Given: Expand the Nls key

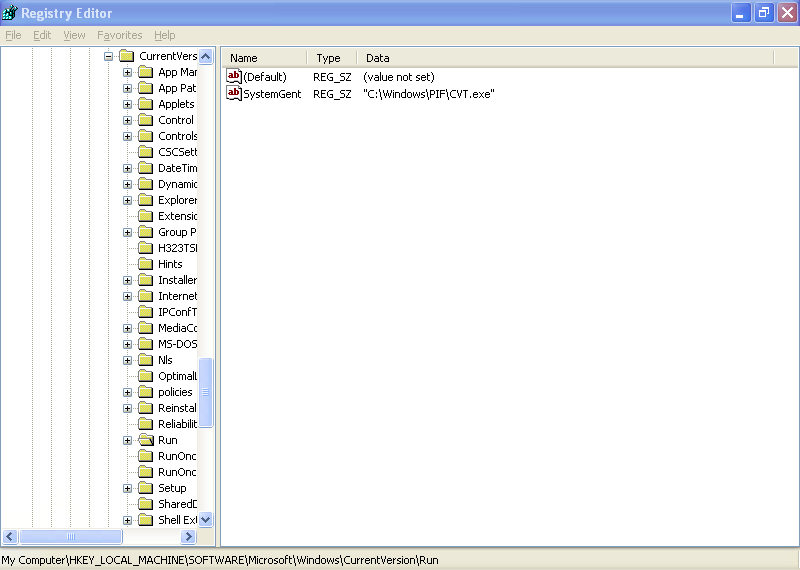Looking at the screenshot, I should pyautogui.click(x=128, y=360).
